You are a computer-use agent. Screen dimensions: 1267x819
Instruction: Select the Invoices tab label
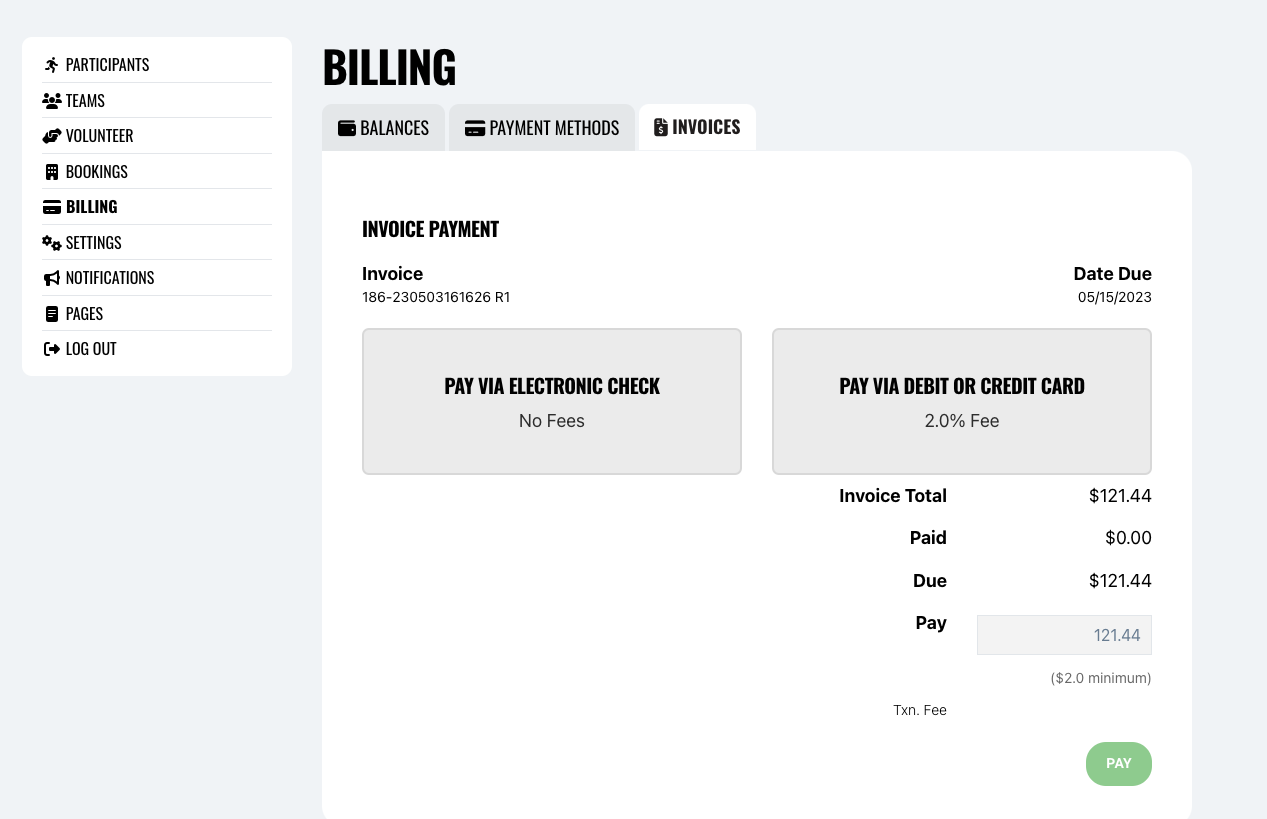point(706,127)
